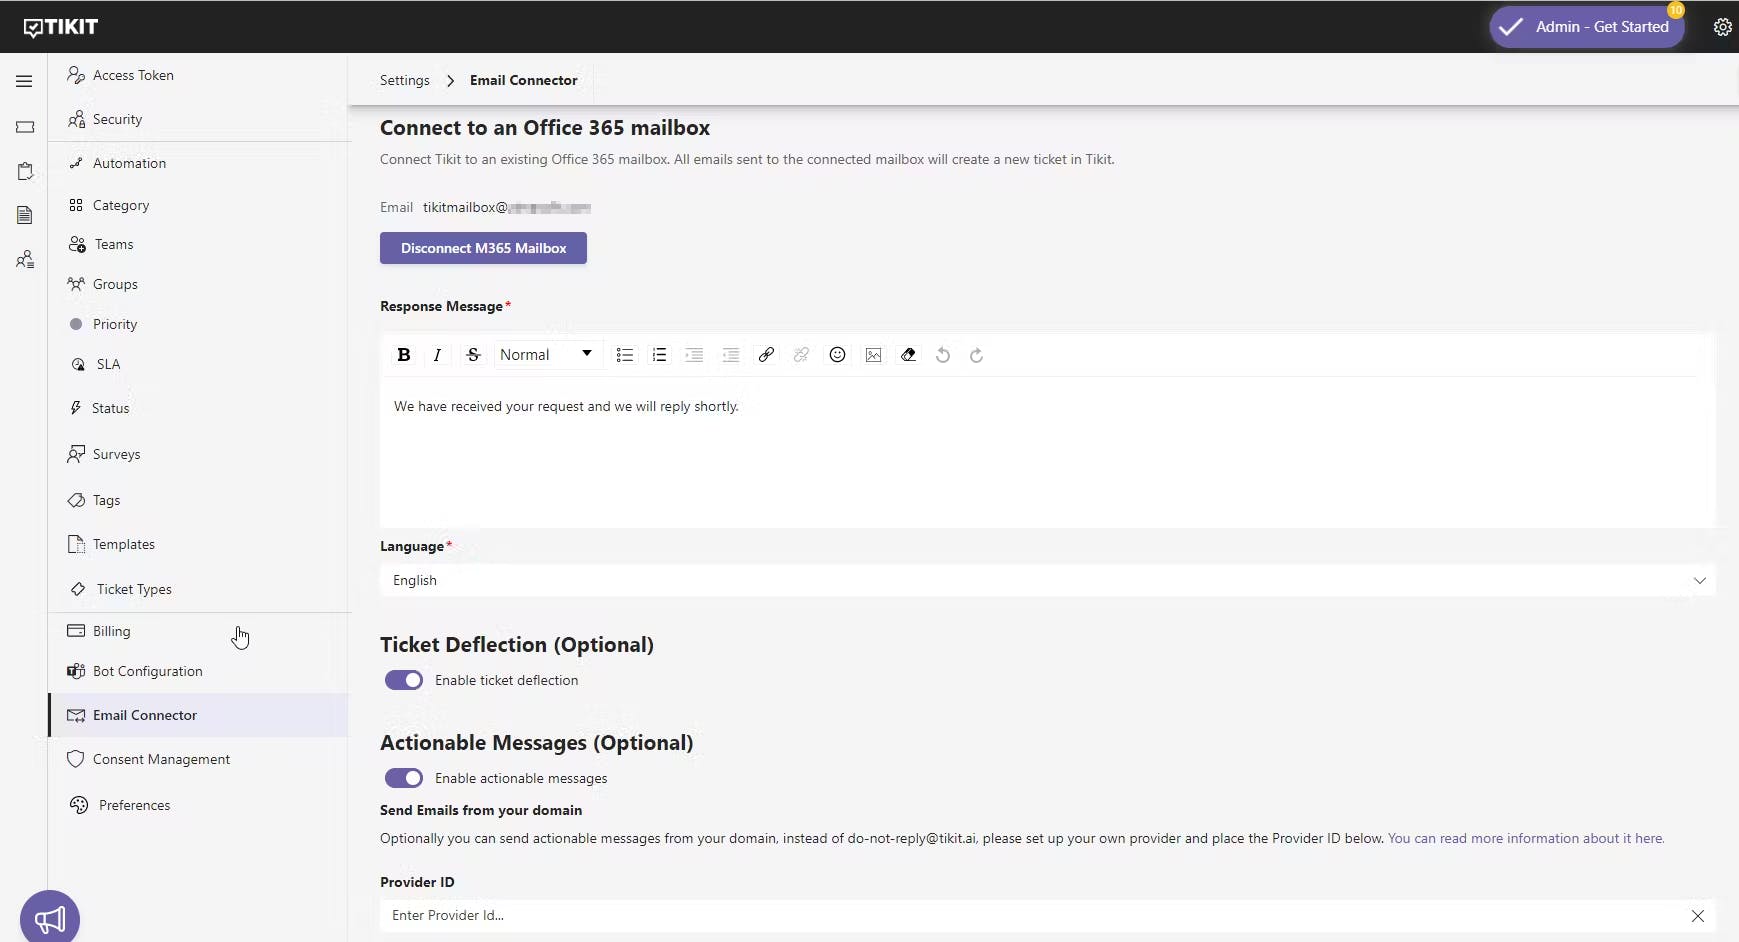The image size is (1739, 942).
Task: Select Email Connector in sidebar
Action: coord(199,715)
